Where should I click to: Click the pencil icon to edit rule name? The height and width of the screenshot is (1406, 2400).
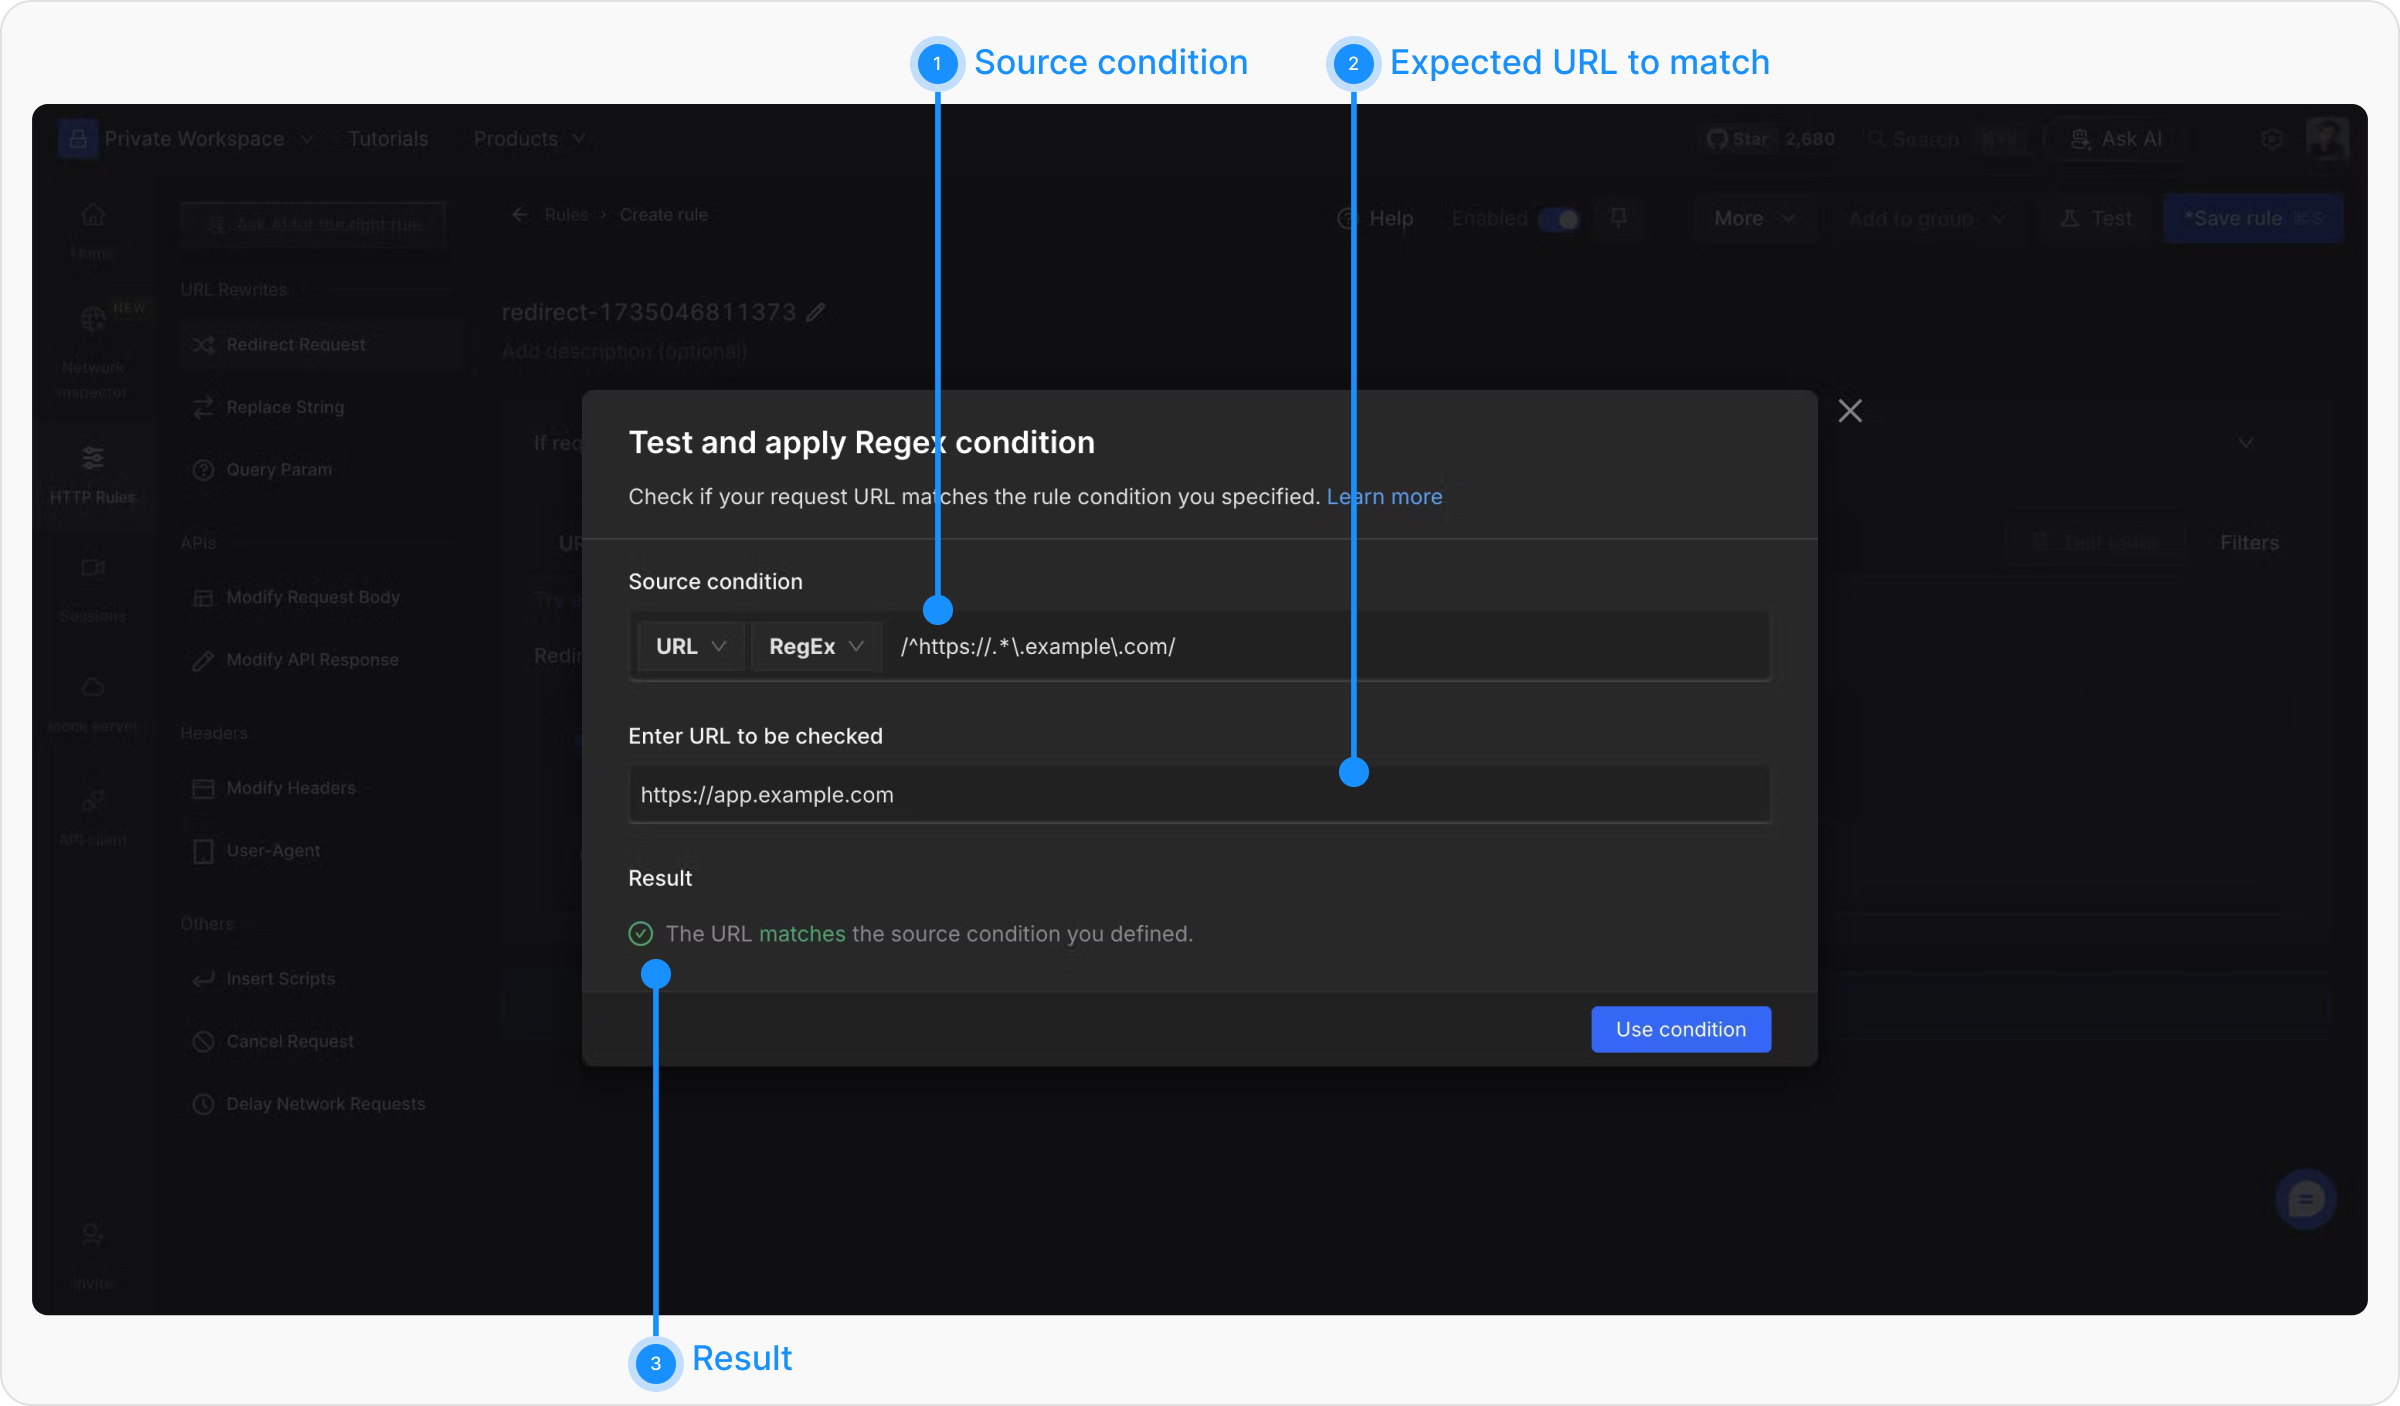coord(816,313)
